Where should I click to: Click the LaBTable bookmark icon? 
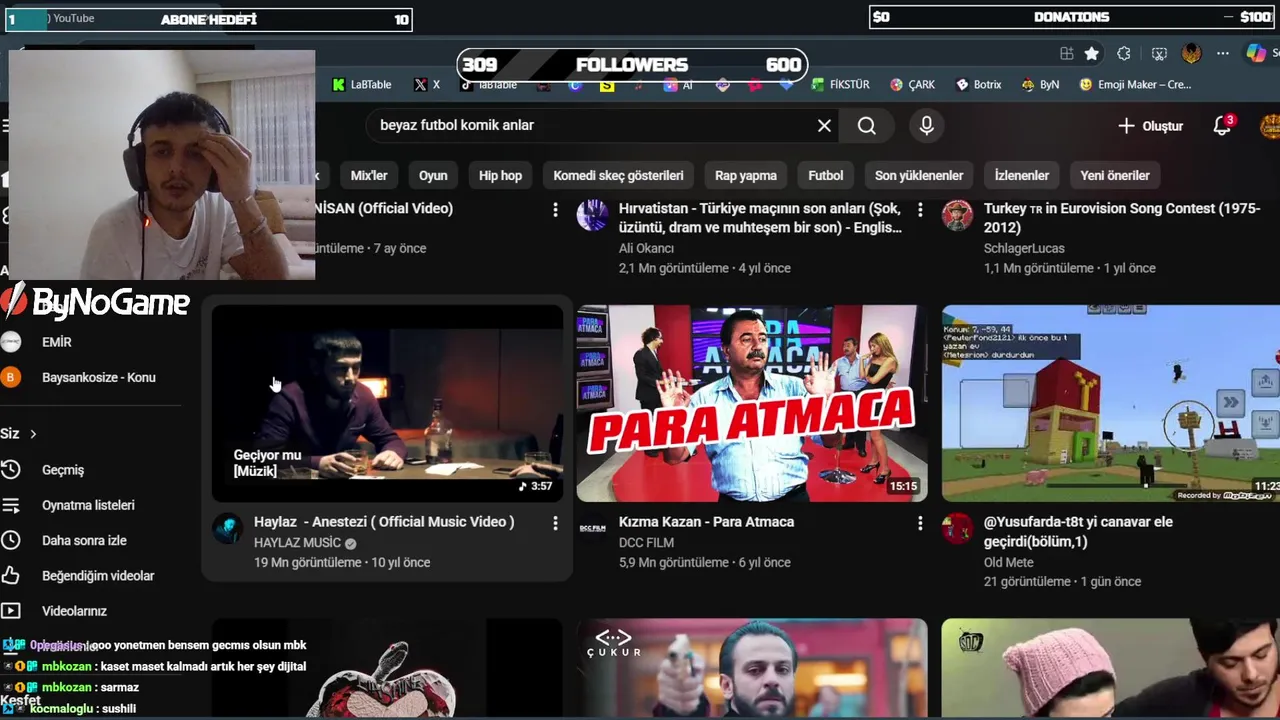(339, 85)
